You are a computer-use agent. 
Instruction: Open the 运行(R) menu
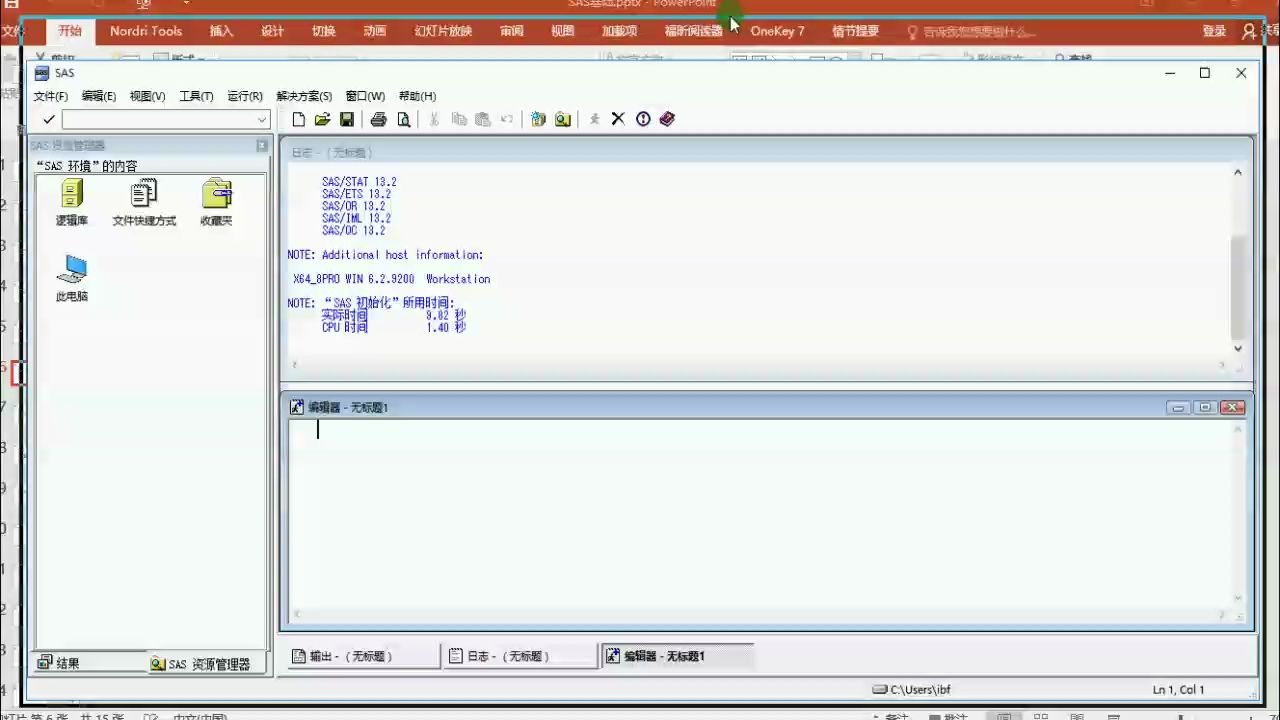(x=245, y=96)
